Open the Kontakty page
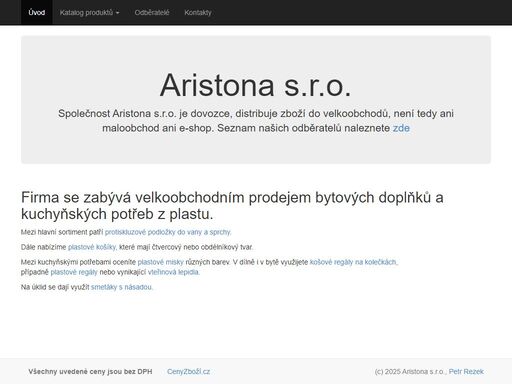Viewport: 512px width, 384px height. tap(198, 13)
